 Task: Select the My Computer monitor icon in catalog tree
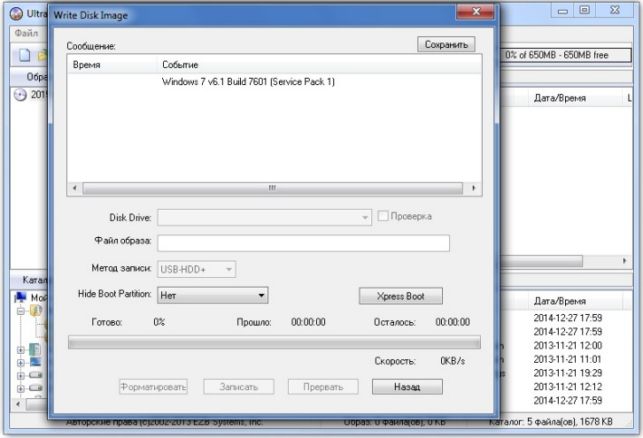click(21, 297)
